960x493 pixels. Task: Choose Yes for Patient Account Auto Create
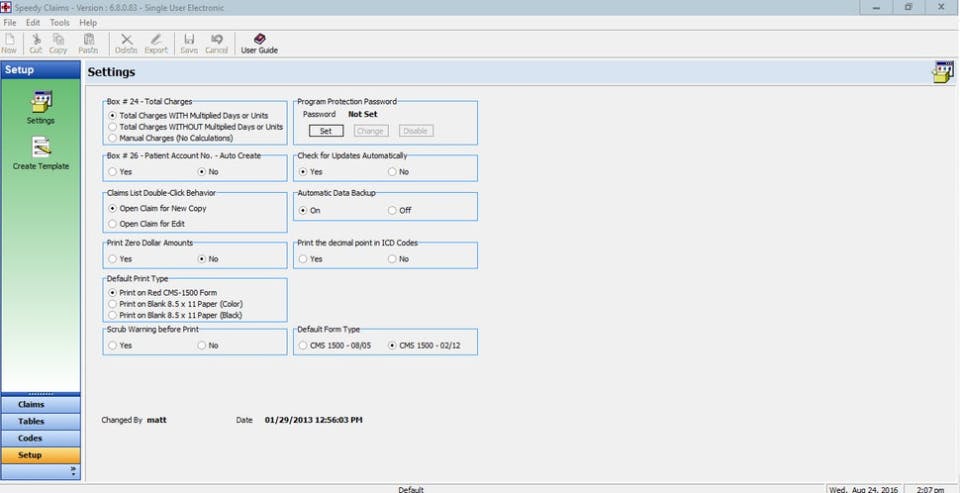112,171
